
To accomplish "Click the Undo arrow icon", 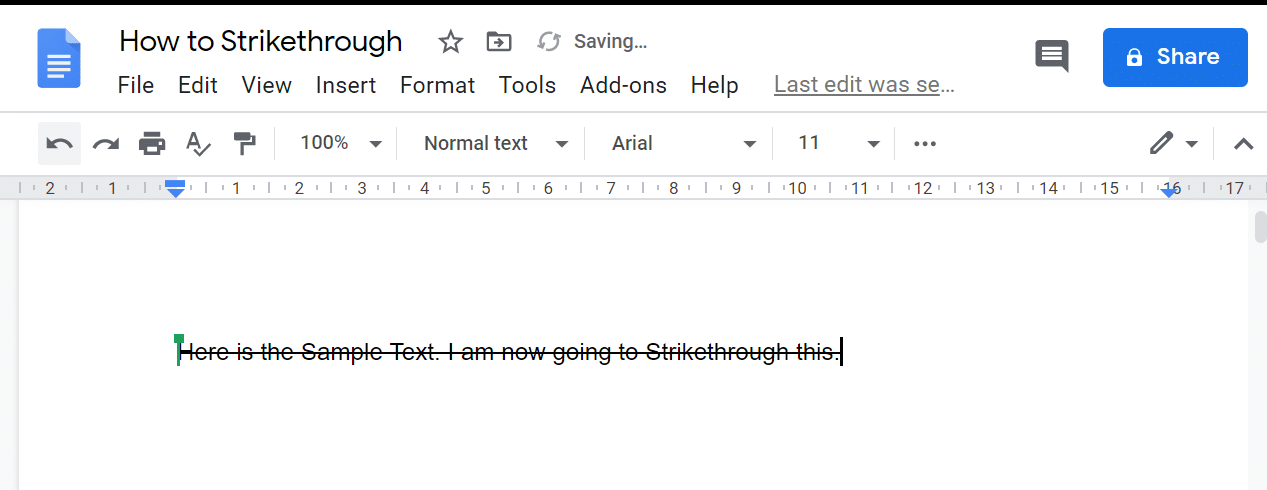I will 60,144.
